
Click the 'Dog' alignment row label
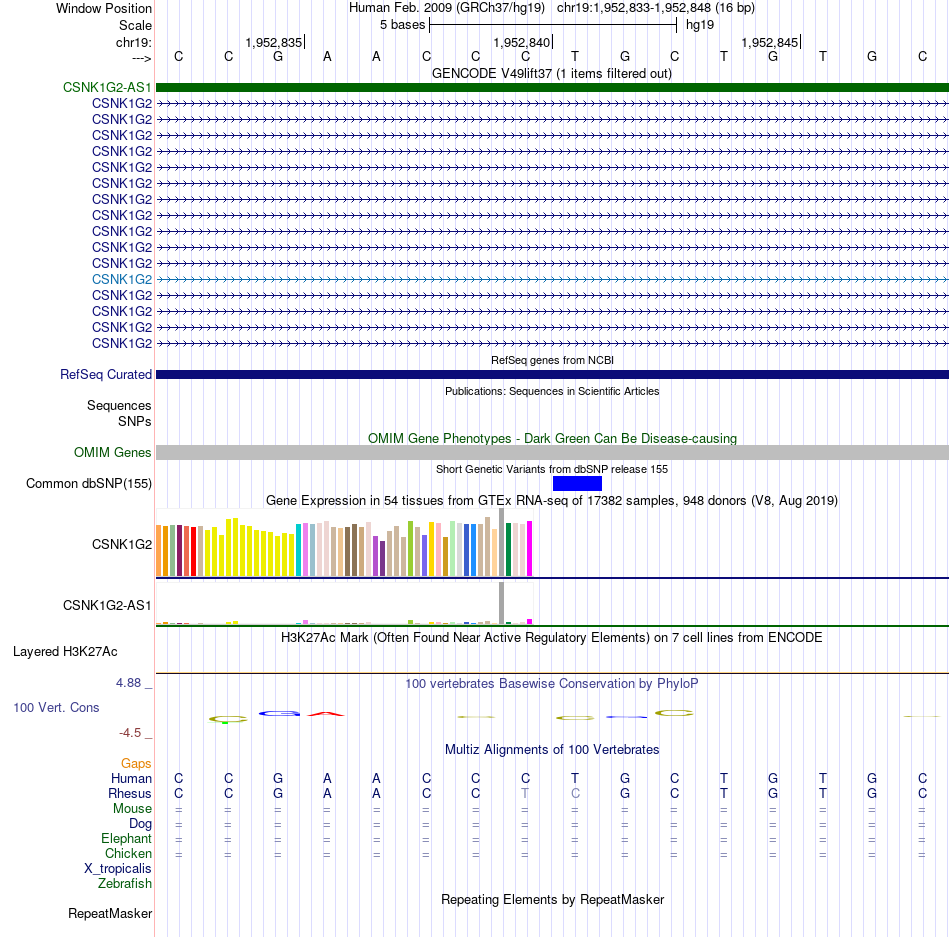[x=140, y=824]
